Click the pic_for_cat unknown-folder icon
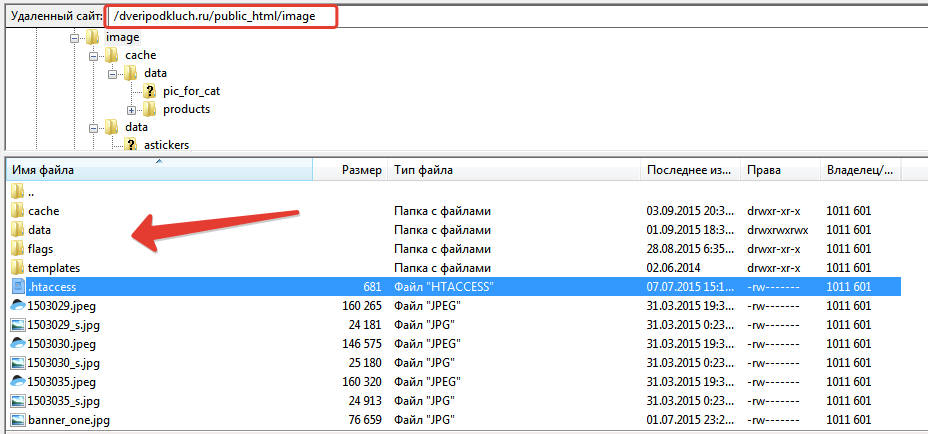 (x=149, y=91)
